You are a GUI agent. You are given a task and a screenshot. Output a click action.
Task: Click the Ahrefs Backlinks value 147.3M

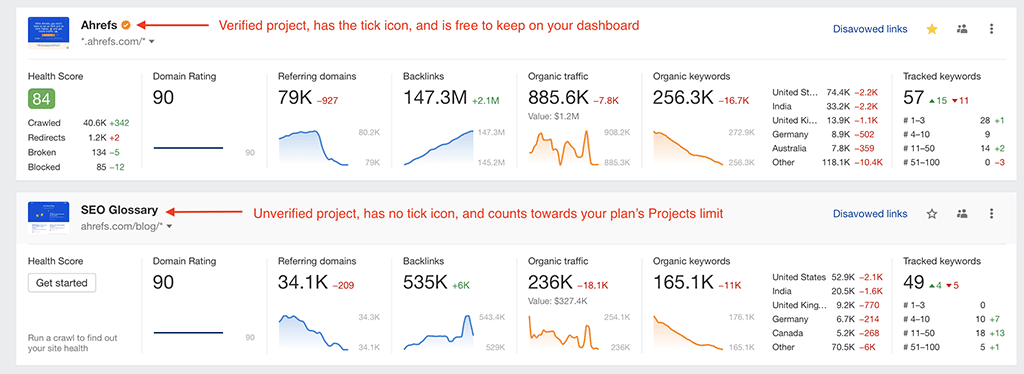435,98
